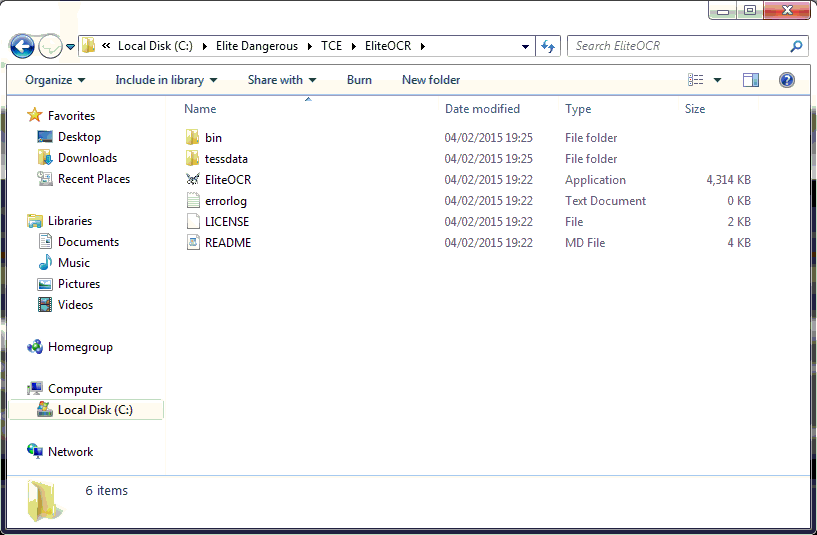
Task: Click EliteOCR breadcrumb in address bar
Action: click(388, 46)
